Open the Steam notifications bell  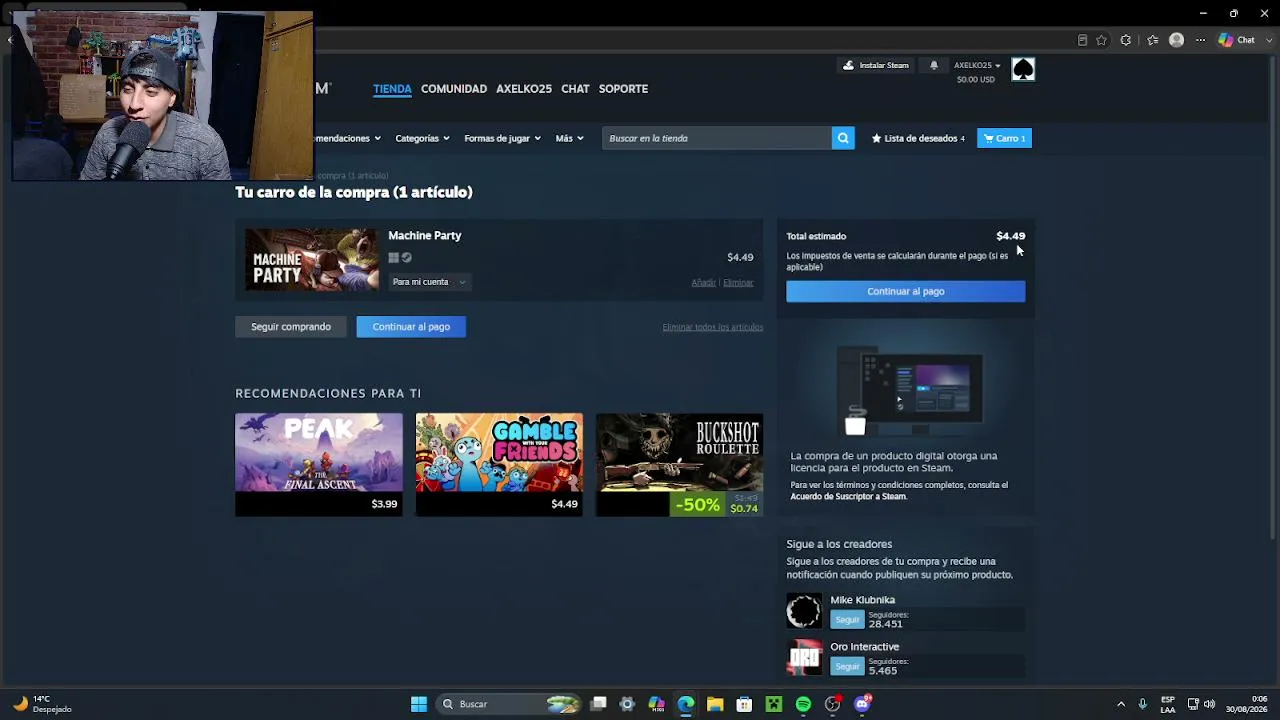pyautogui.click(x=934, y=65)
